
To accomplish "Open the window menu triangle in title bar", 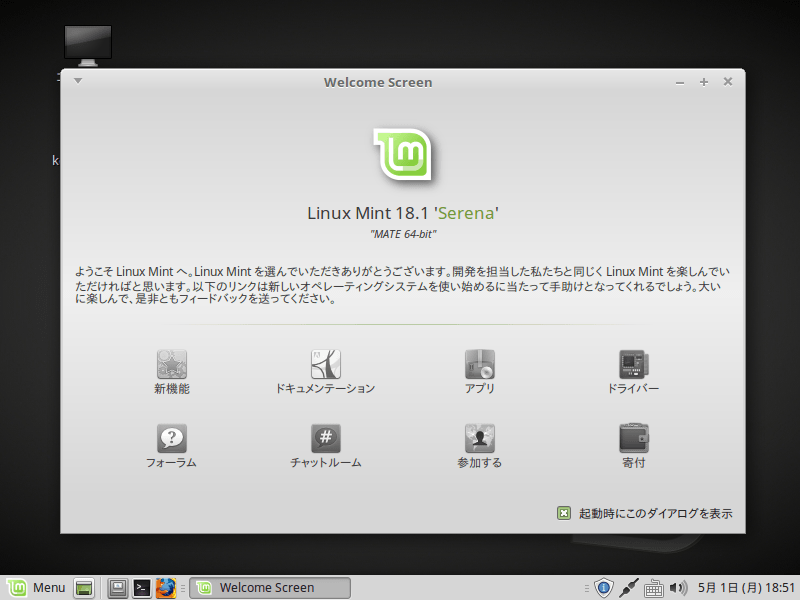I will (x=77, y=81).
